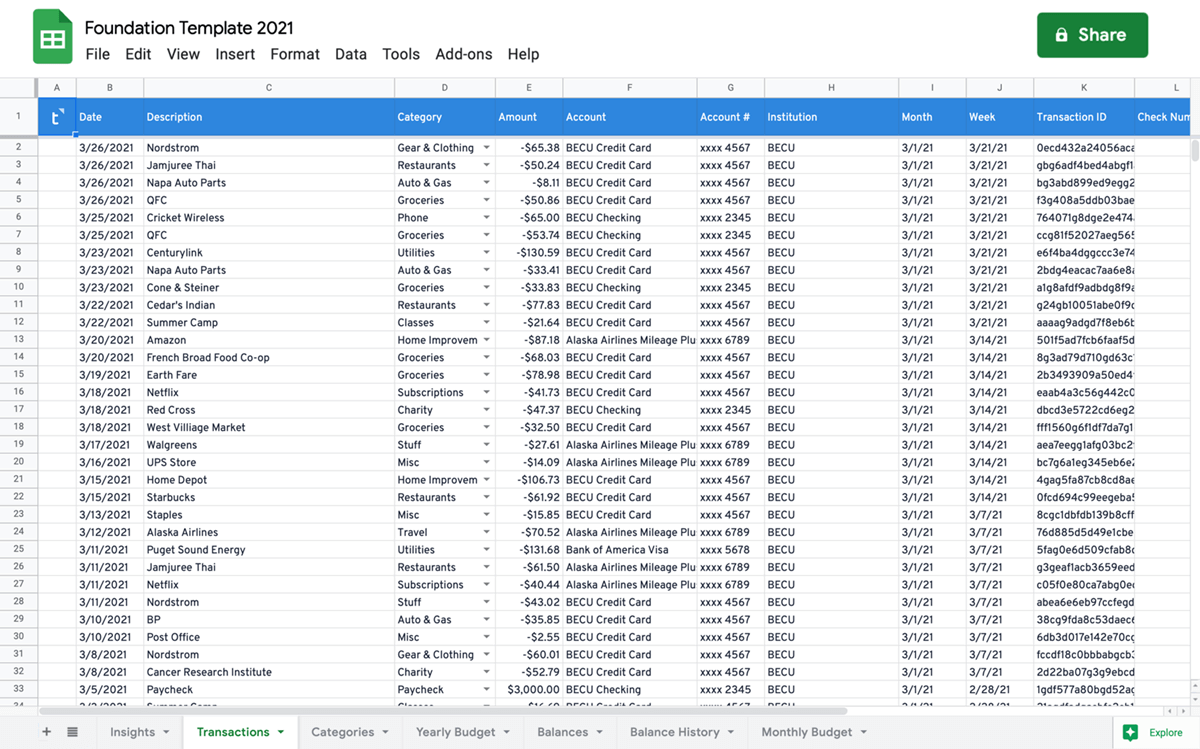Open Monthly Budget tab dropdown arrow

864,733
